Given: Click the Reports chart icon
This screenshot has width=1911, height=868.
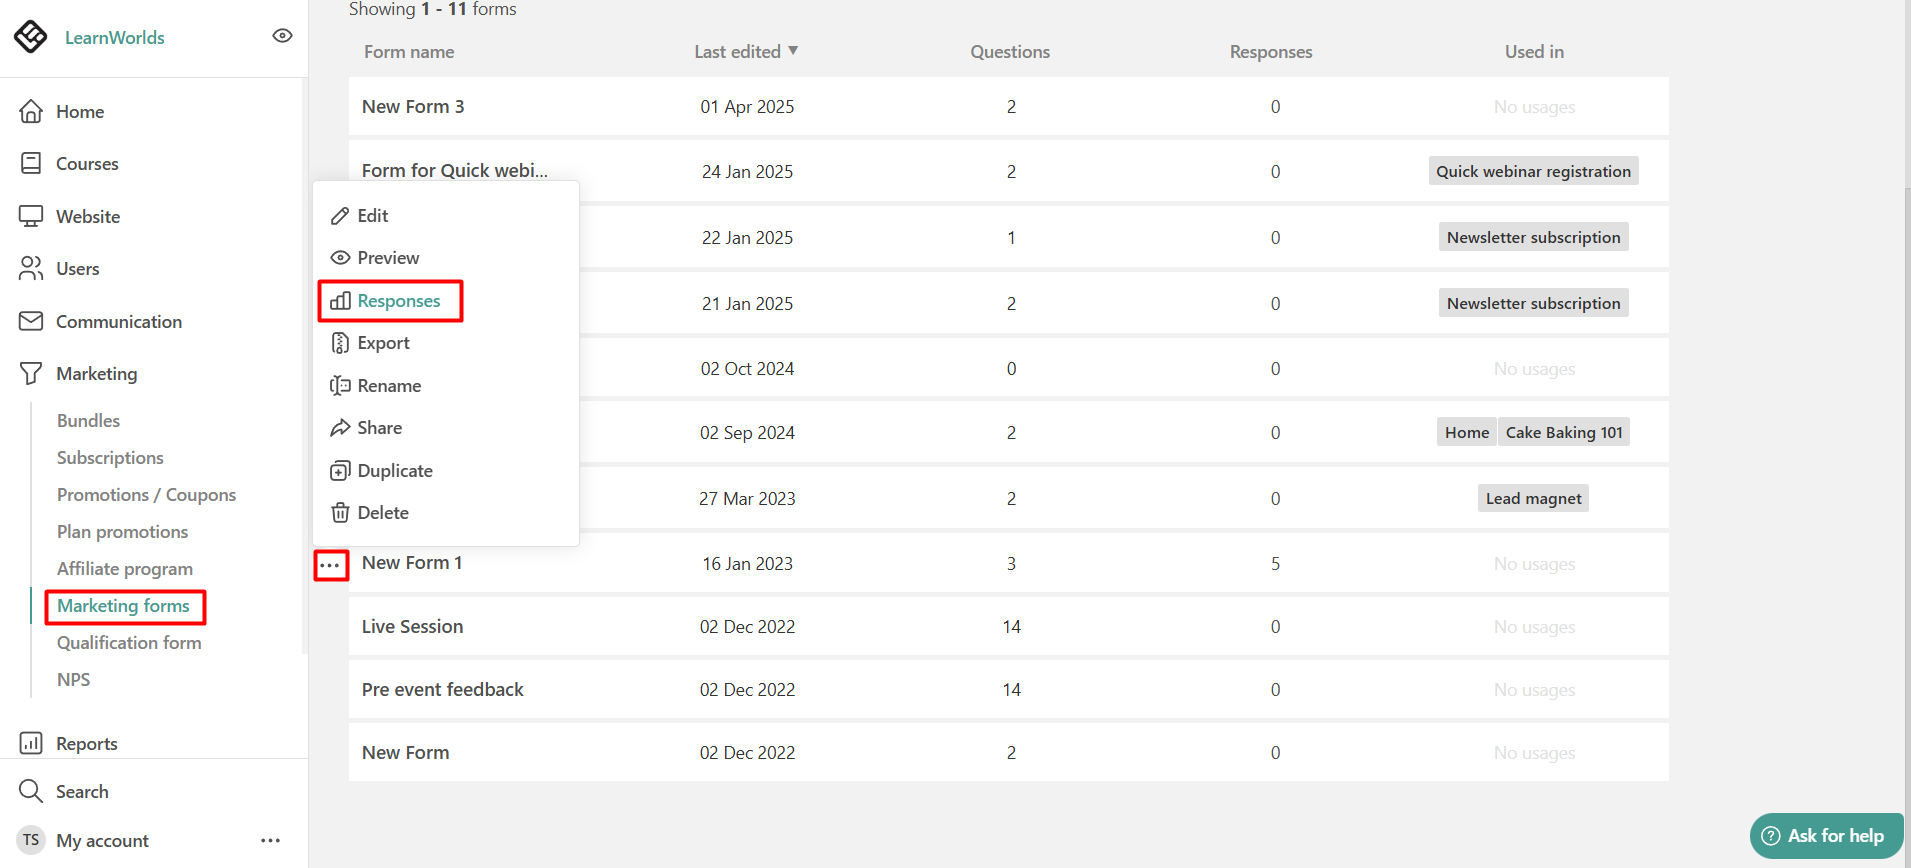Looking at the screenshot, I should (x=31, y=743).
